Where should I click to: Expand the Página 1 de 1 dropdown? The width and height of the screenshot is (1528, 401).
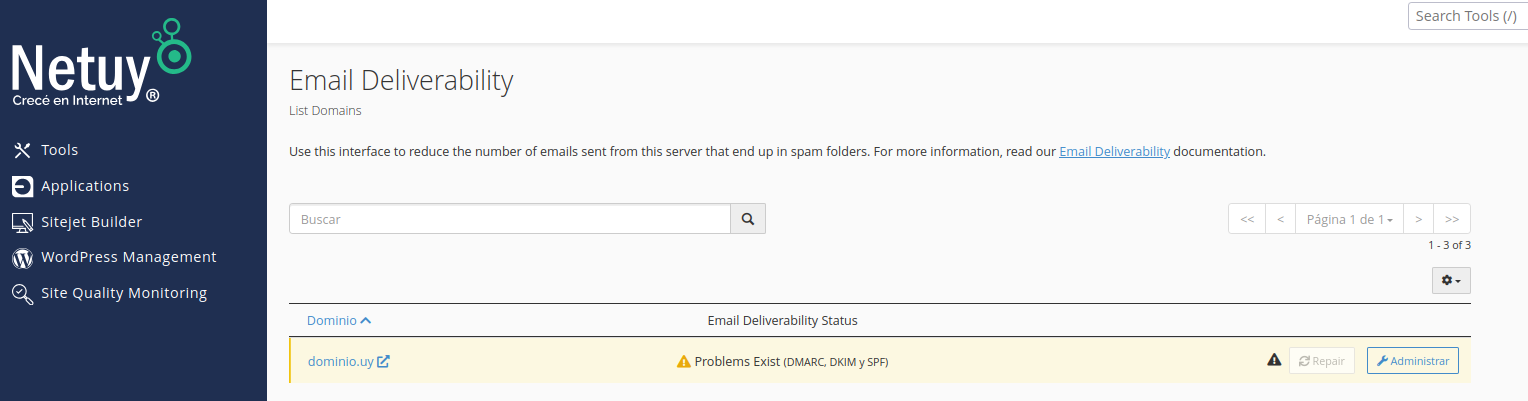[1349, 219]
